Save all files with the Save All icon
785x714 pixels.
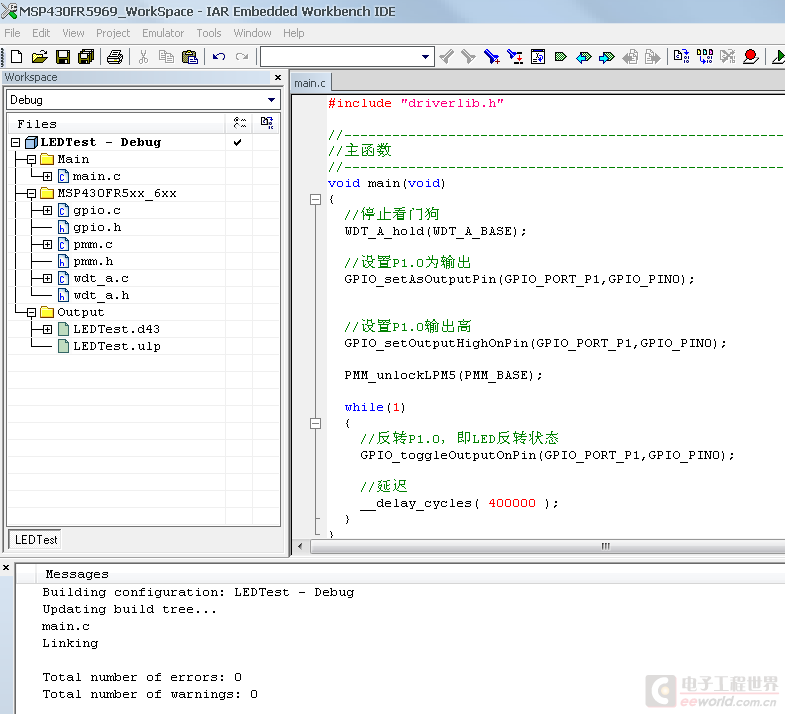tap(86, 57)
